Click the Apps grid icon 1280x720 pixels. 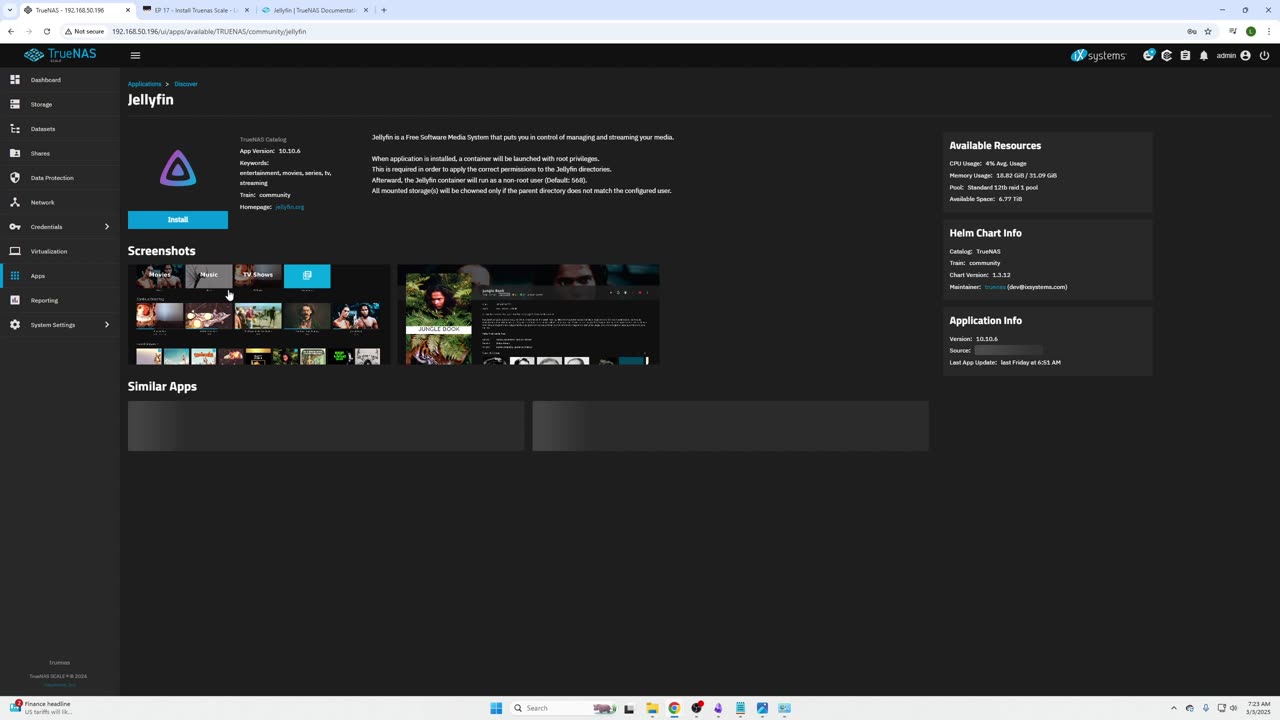point(15,276)
